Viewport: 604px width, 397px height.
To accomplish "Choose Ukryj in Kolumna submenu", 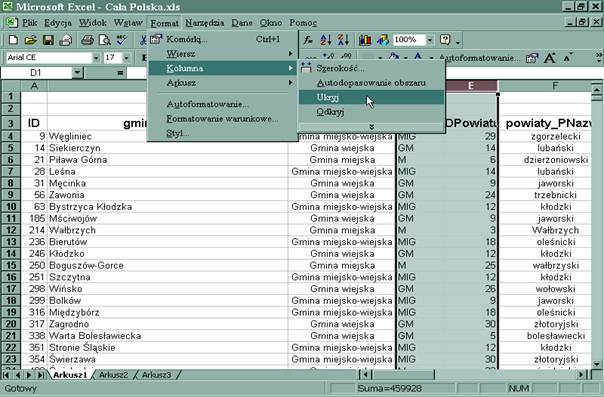I will pyautogui.click(x=371, y=97).
